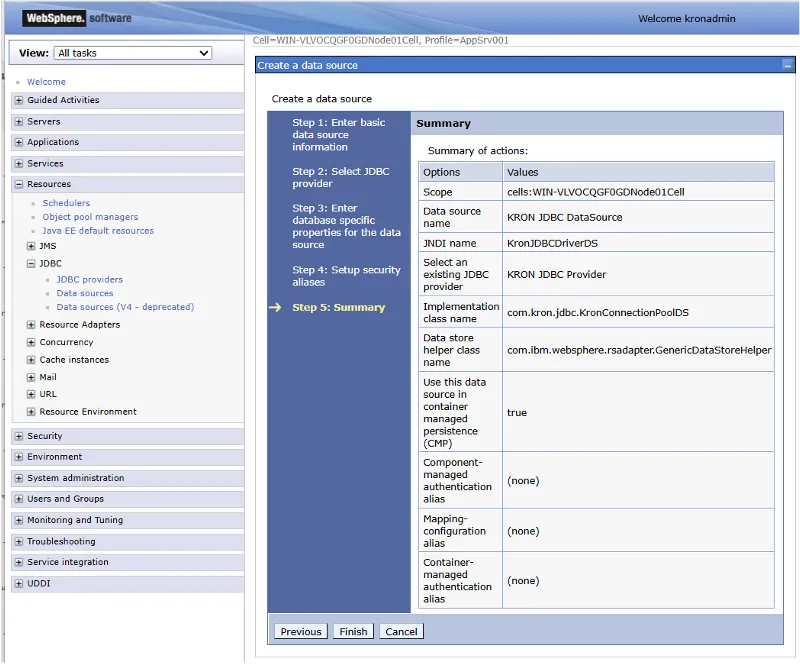The height and width of the screenshot is (665, 800).
Task: Expand the Resource Adapters node
Action: (x=31, y=325)
